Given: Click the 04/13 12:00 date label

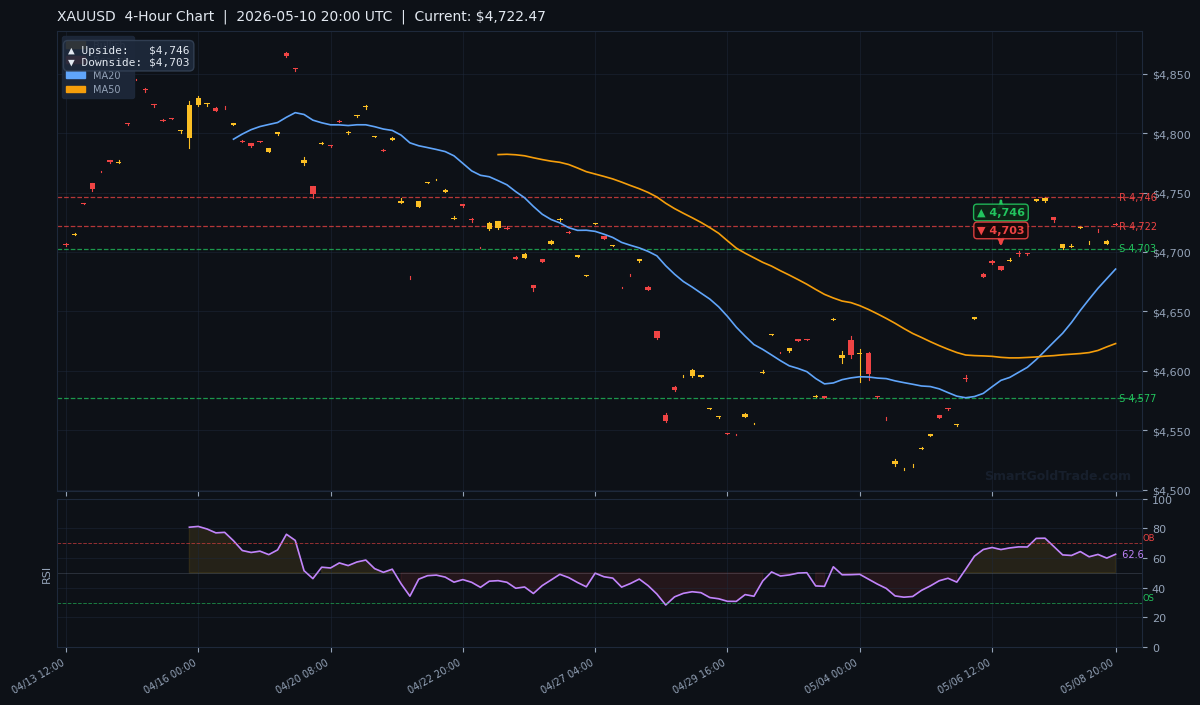Looking at the screenshot, I should tap(40, 676).
